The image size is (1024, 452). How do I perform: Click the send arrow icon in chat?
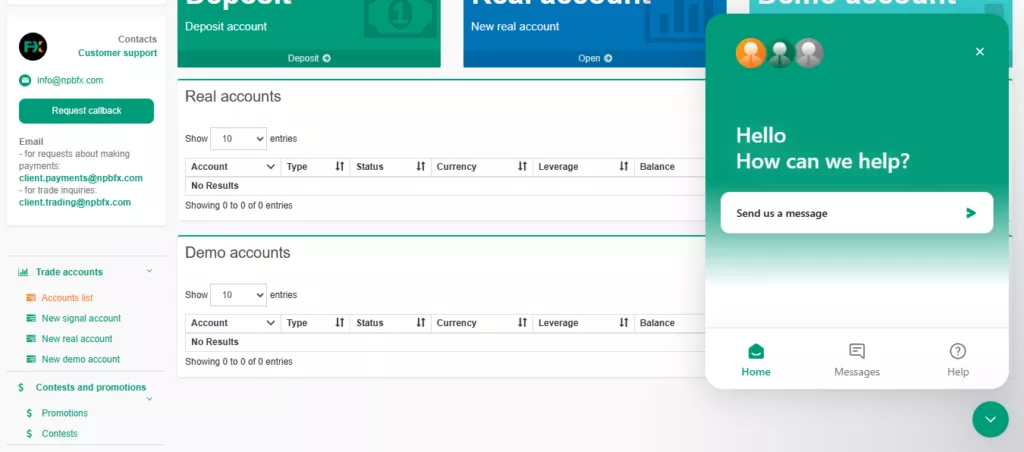tap(970, 213)
